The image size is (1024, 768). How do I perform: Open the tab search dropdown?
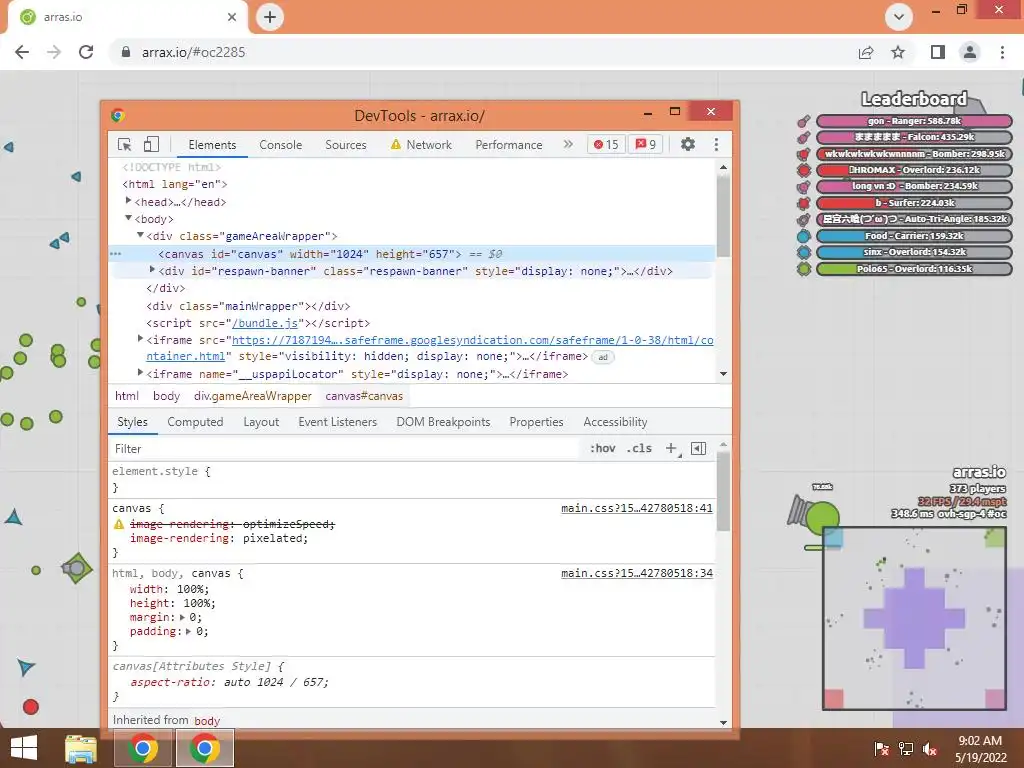(x=899, y=17)
